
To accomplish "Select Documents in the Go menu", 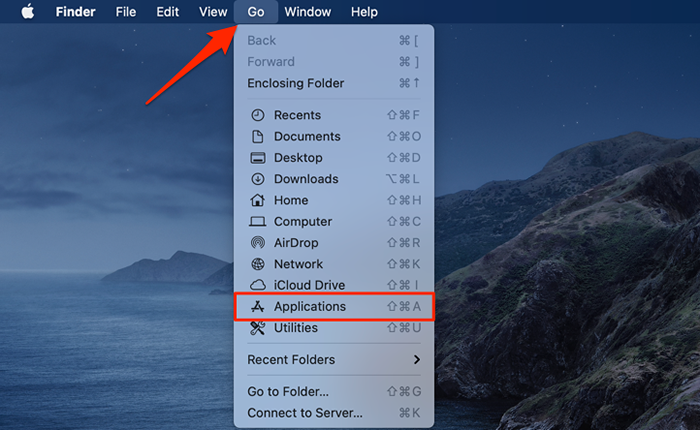I will [334, 137].
